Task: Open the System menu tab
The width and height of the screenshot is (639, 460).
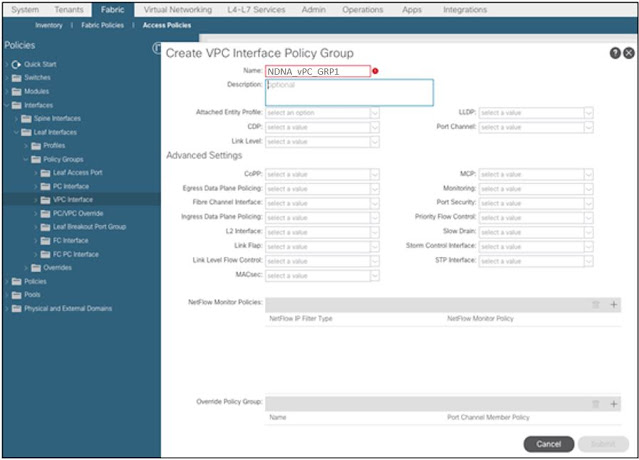Action: coord(25,10)
